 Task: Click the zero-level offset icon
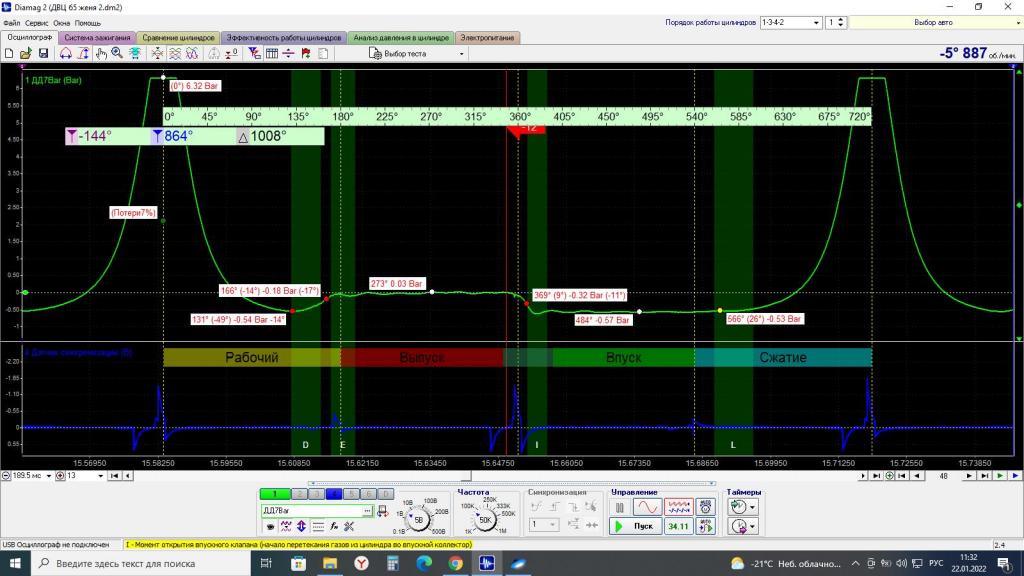coord(231,54)
